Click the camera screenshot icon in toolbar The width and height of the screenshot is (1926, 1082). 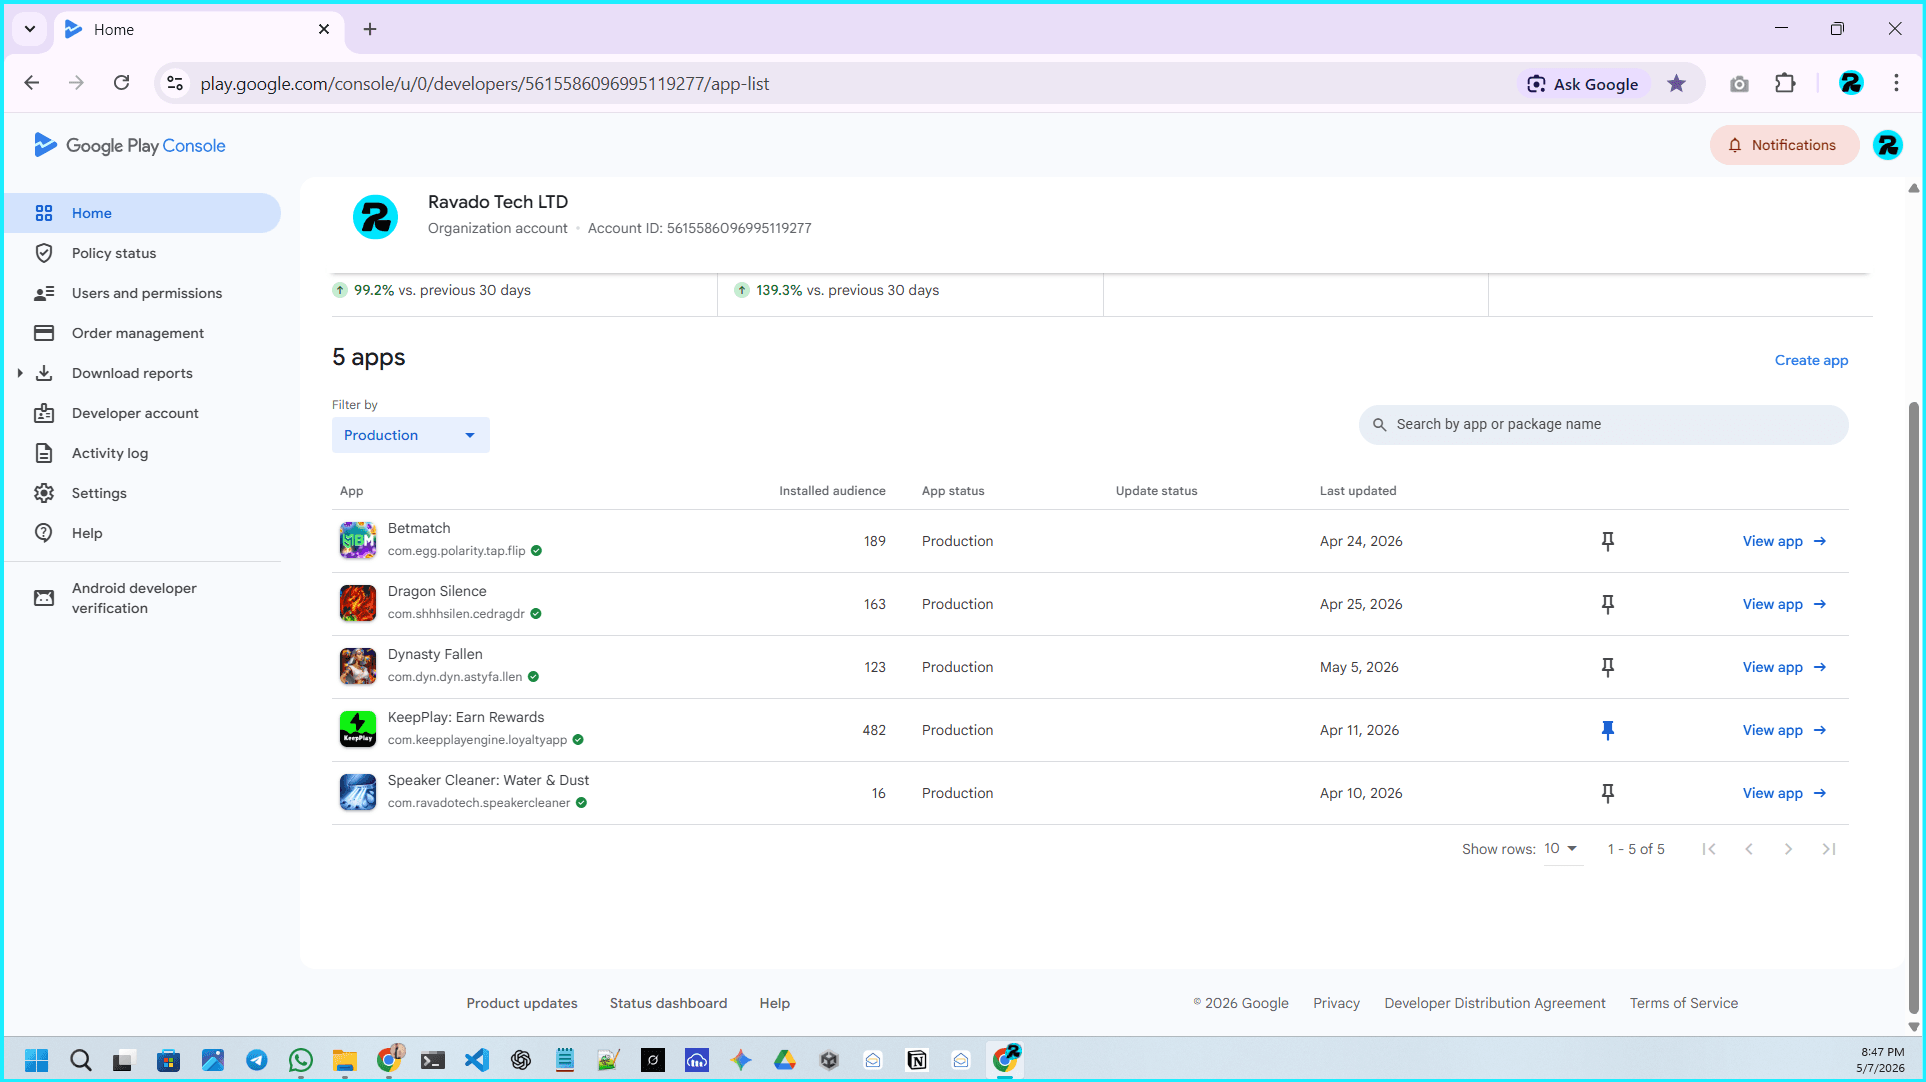pos(1739,84)
